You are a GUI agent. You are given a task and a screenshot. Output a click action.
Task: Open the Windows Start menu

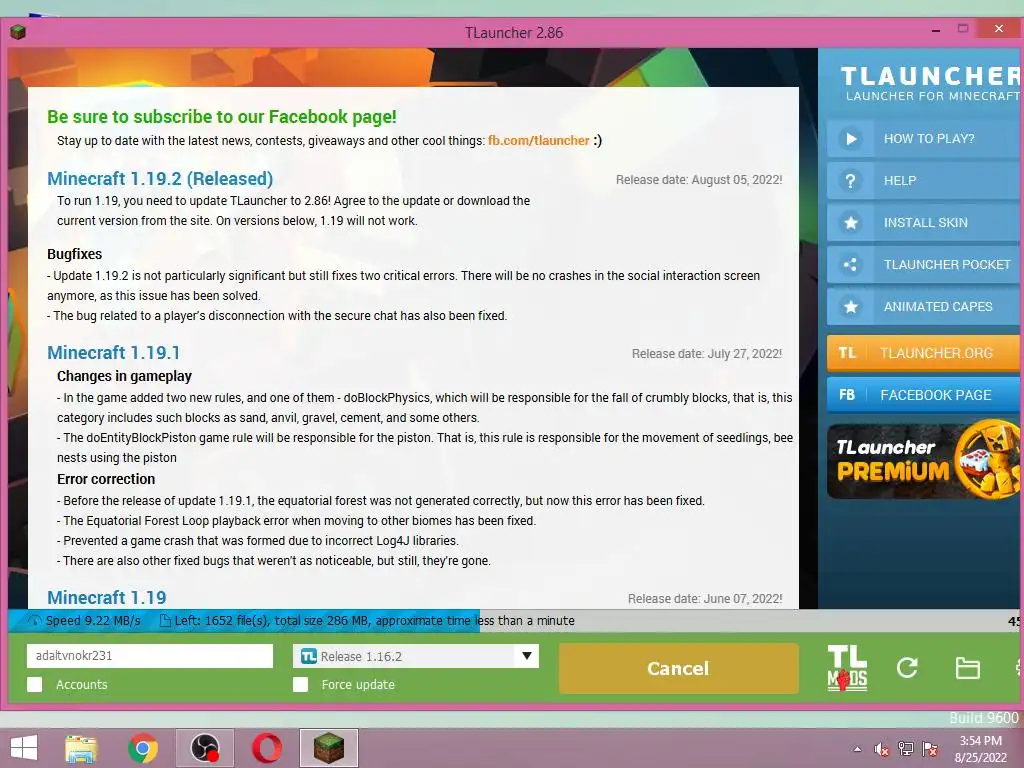pos(24,748)
